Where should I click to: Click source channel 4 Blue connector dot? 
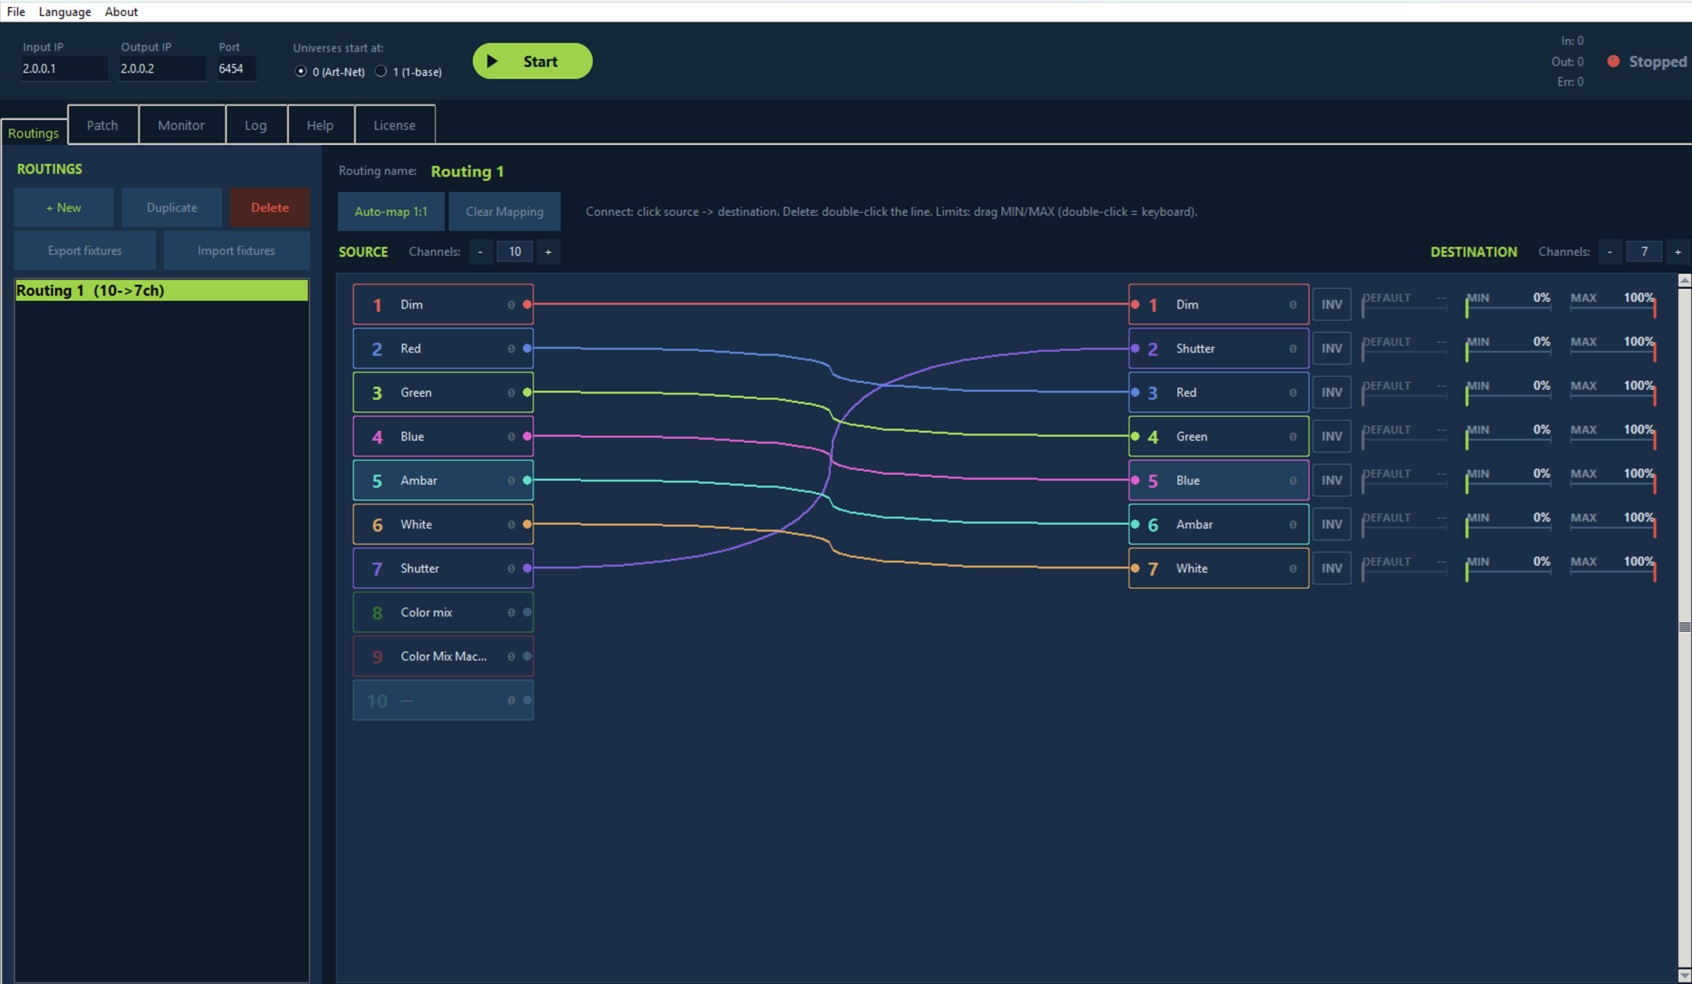click(527, 436)
